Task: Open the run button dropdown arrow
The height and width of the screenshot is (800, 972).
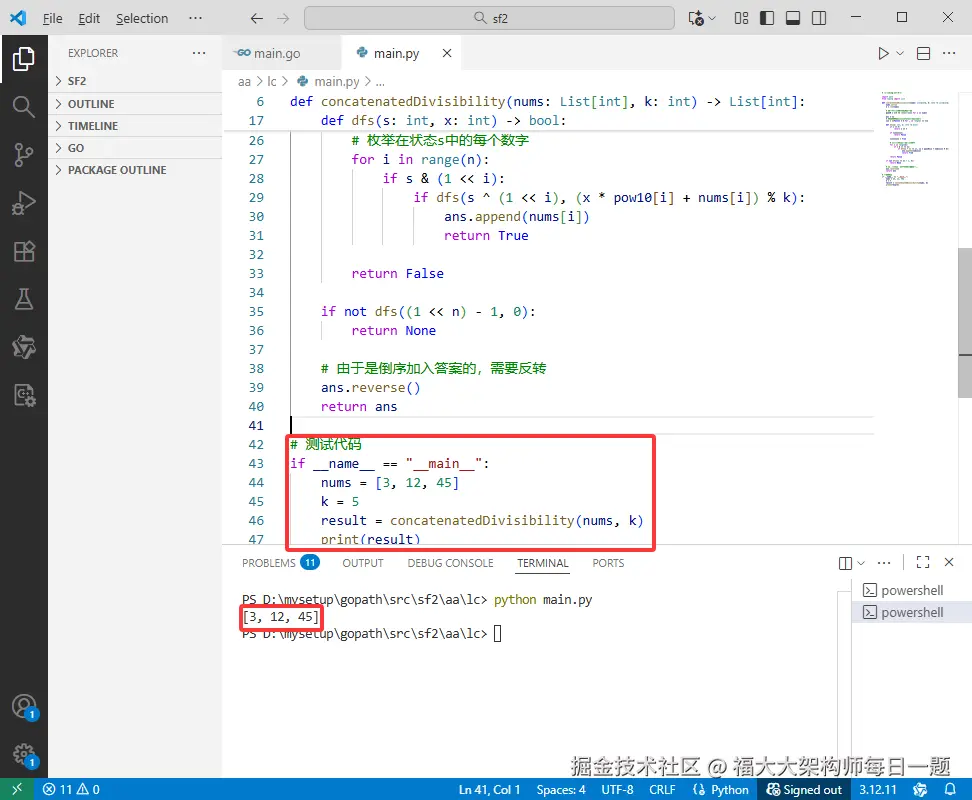Action: point(900,53)
